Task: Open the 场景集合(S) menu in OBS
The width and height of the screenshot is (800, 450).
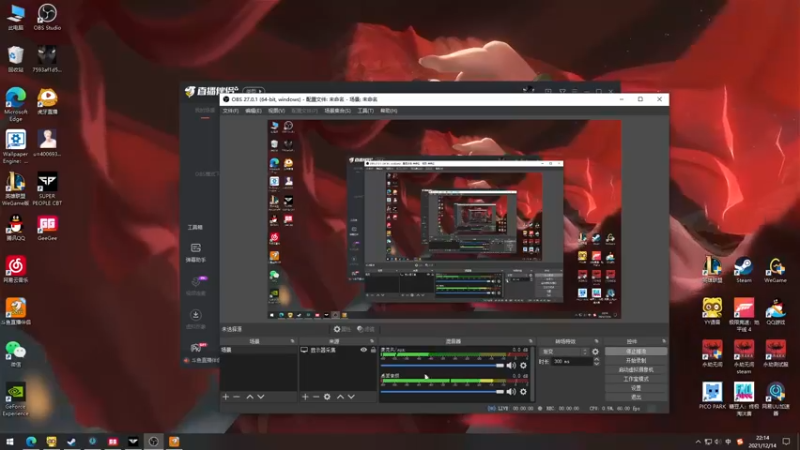Action: (338, 111)
